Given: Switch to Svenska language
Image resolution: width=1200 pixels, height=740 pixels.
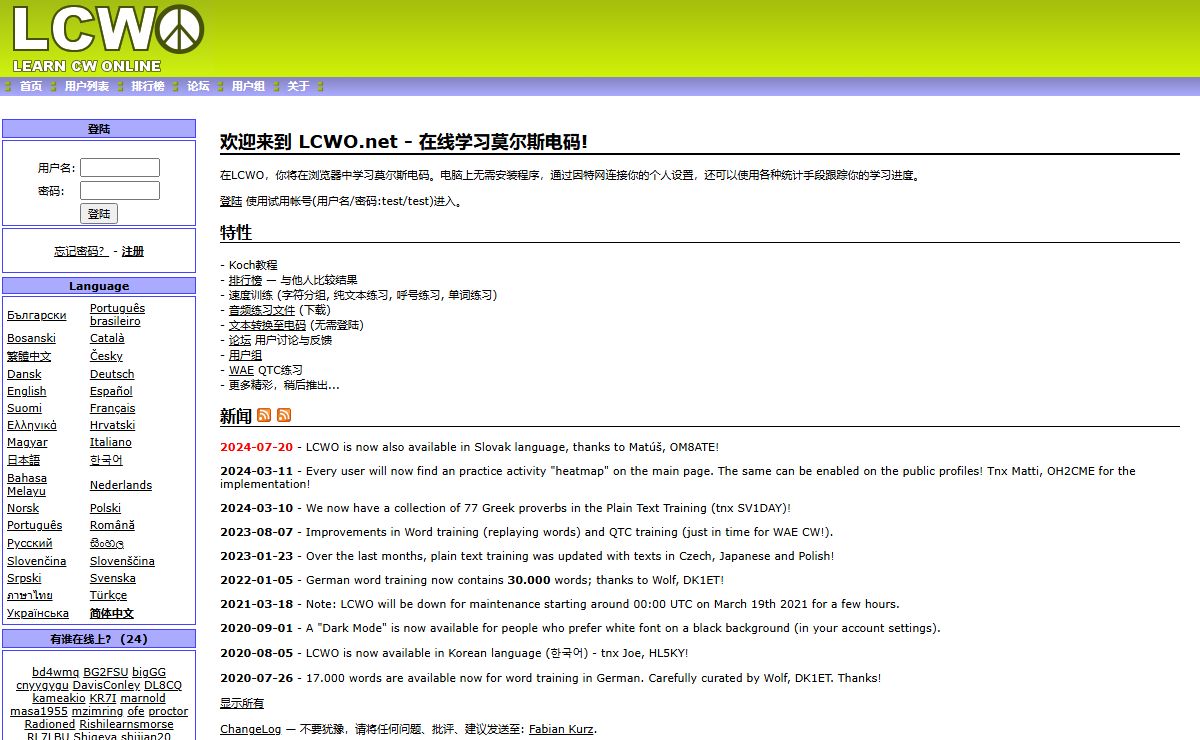Looking at the screenshot, I should (x=112, y=578).
